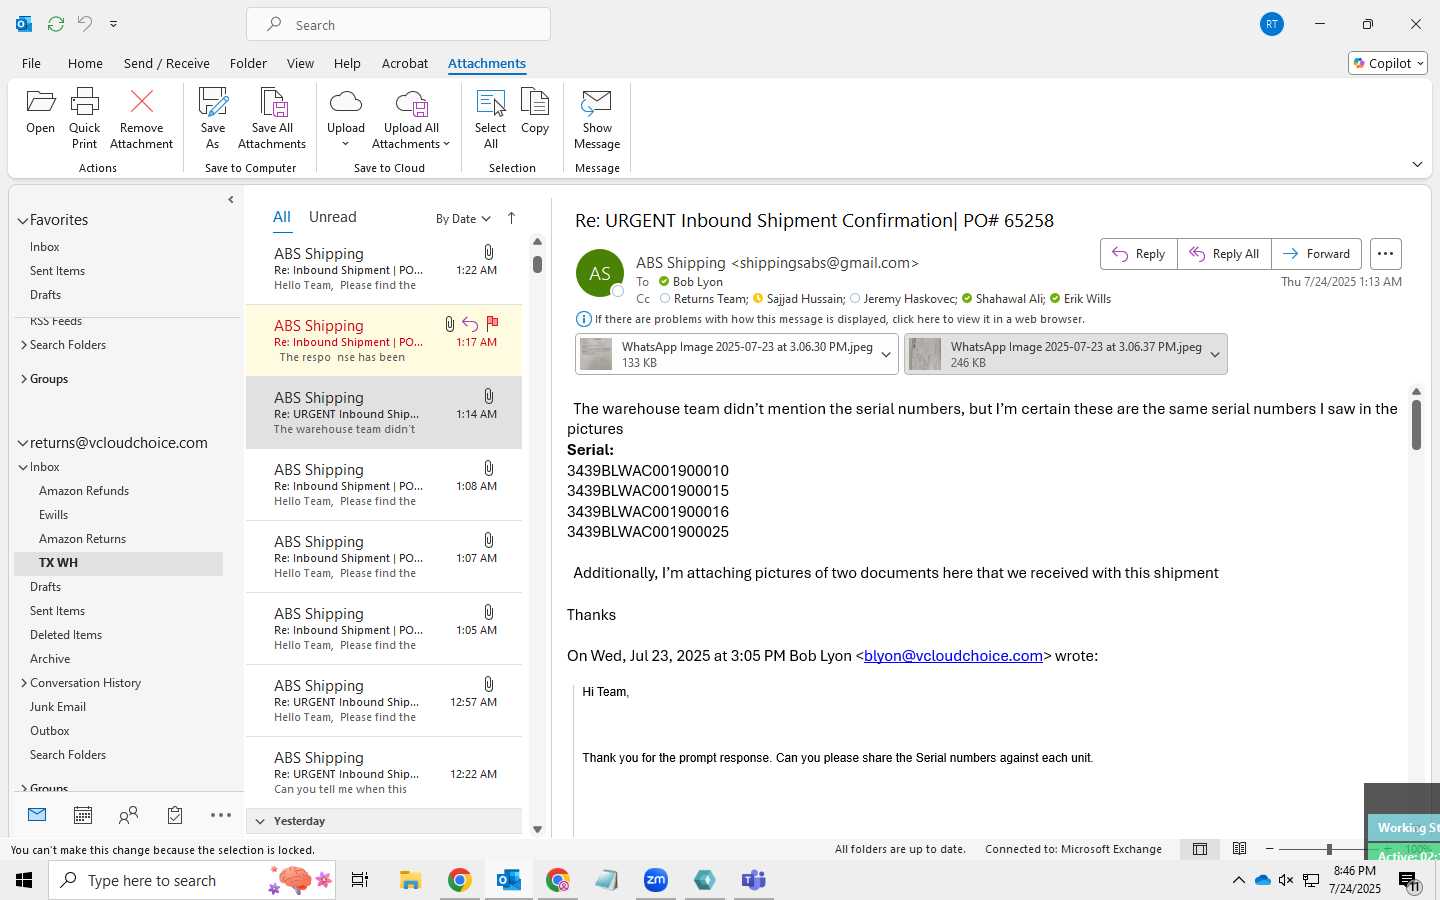
Task: Click the Undo icon in title bar
Action: click(85, 24)
